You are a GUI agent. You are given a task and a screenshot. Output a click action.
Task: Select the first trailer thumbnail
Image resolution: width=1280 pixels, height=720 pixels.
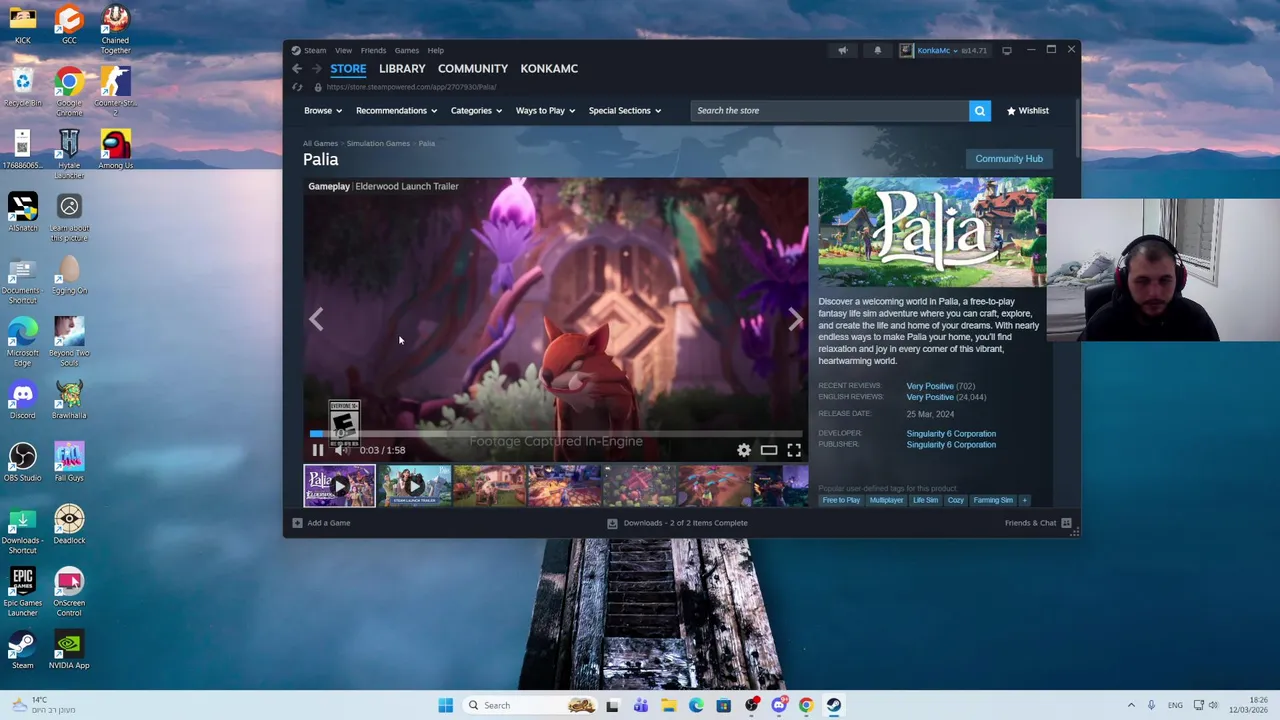pos(340,487)
